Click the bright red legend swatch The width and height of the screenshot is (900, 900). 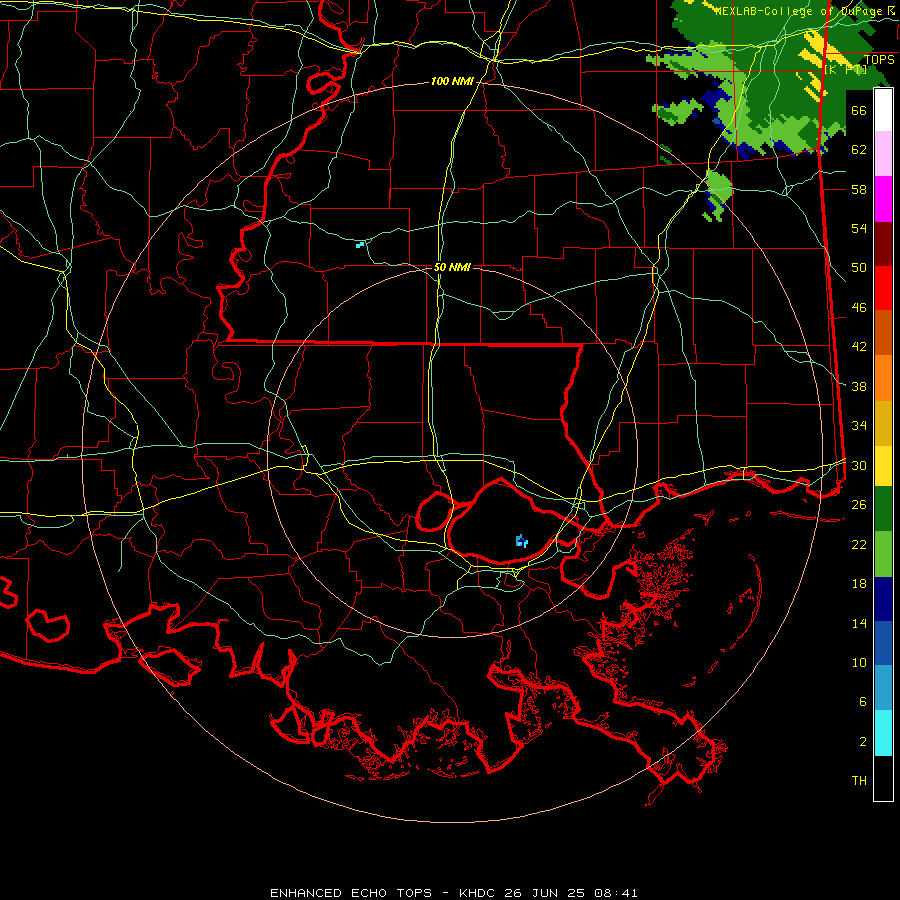(x=883, y=288)
